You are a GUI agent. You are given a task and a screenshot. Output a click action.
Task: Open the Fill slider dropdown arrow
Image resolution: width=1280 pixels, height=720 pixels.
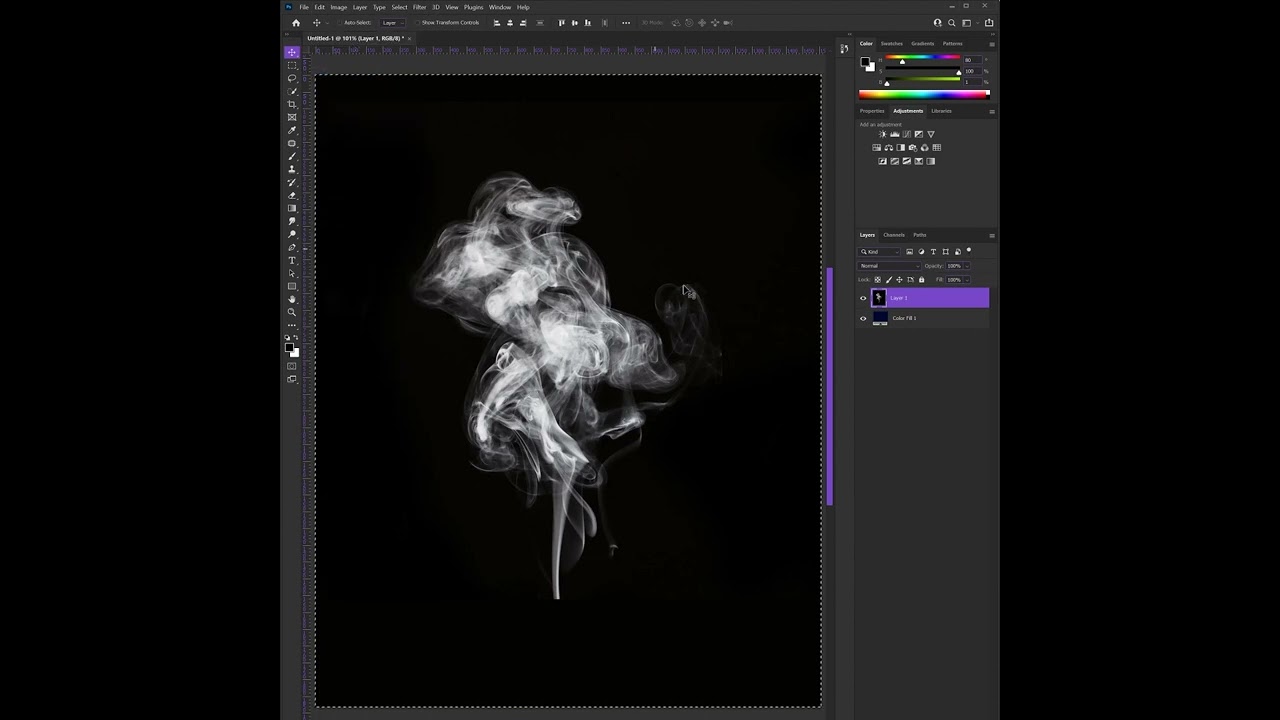967,280
